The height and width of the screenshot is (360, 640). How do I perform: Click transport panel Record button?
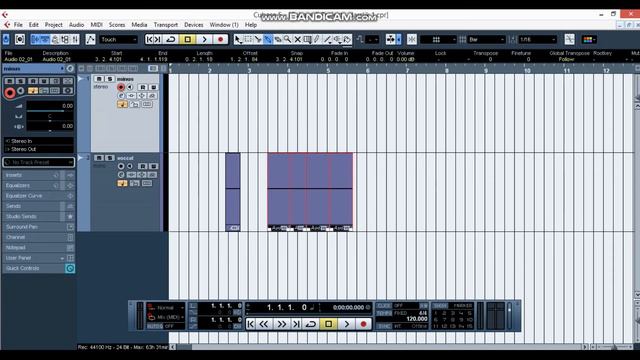click(x=363, y=324)
